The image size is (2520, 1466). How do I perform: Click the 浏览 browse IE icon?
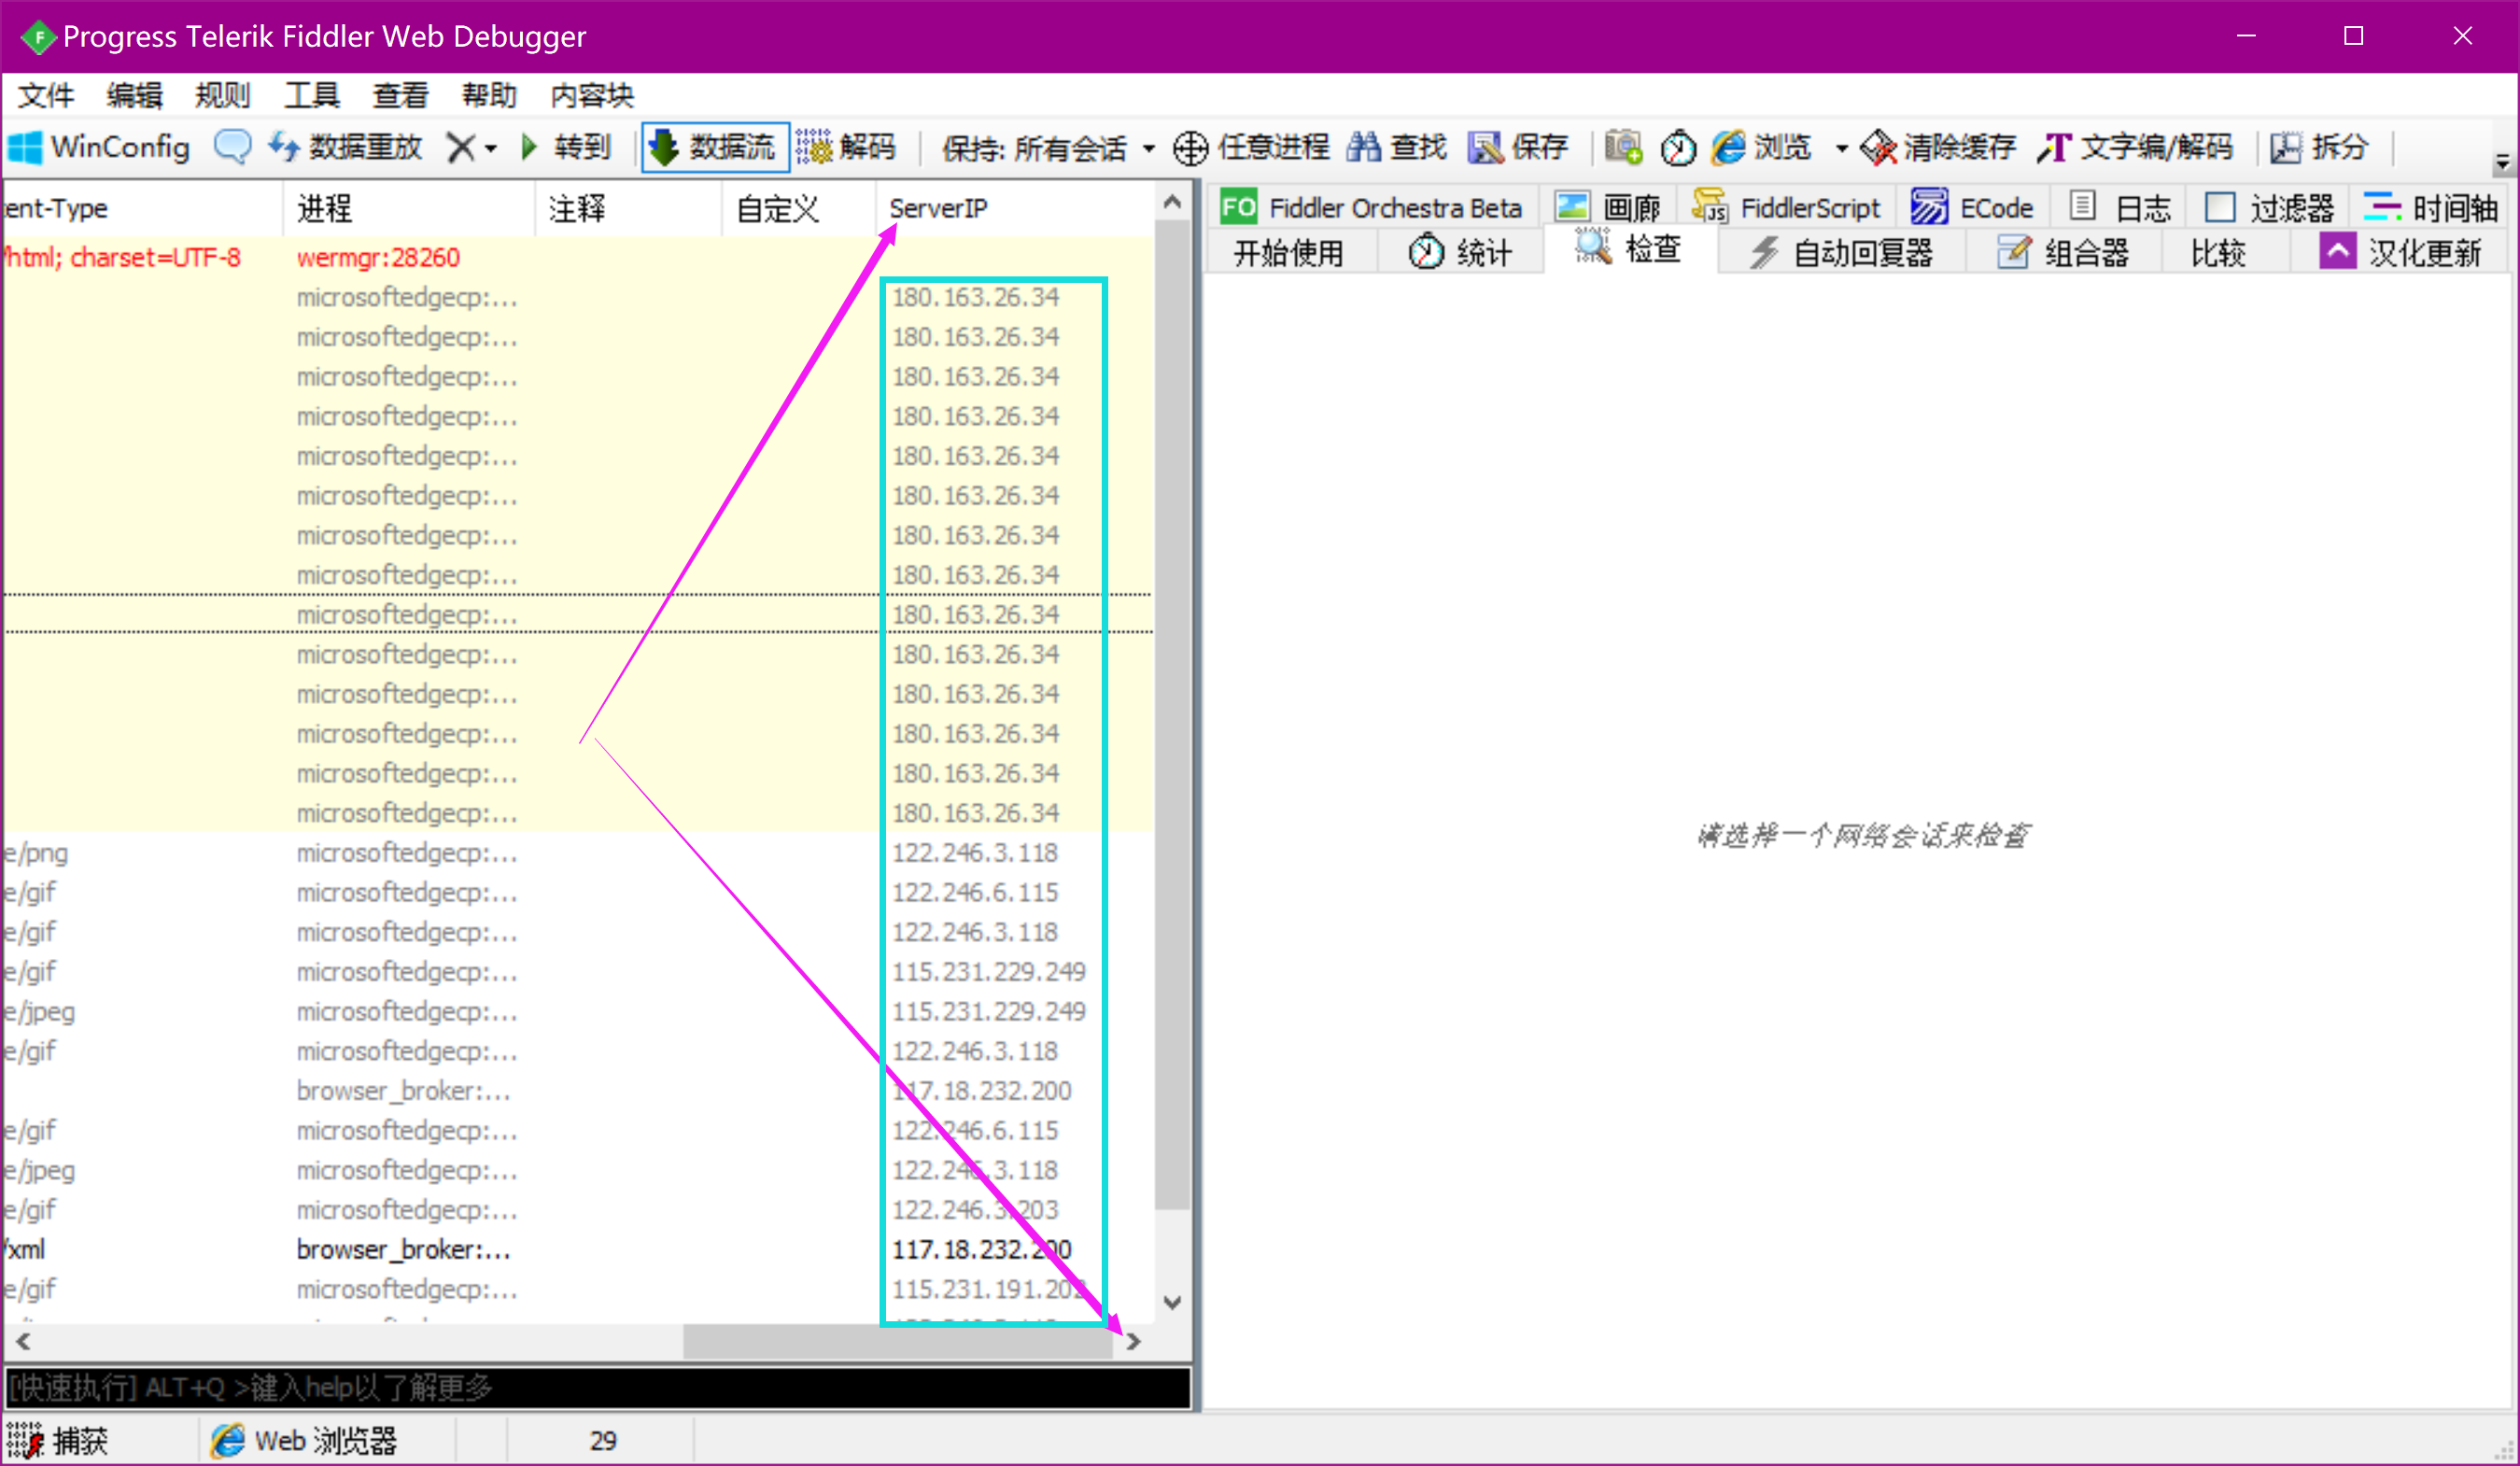click(x=1728, y=148)
